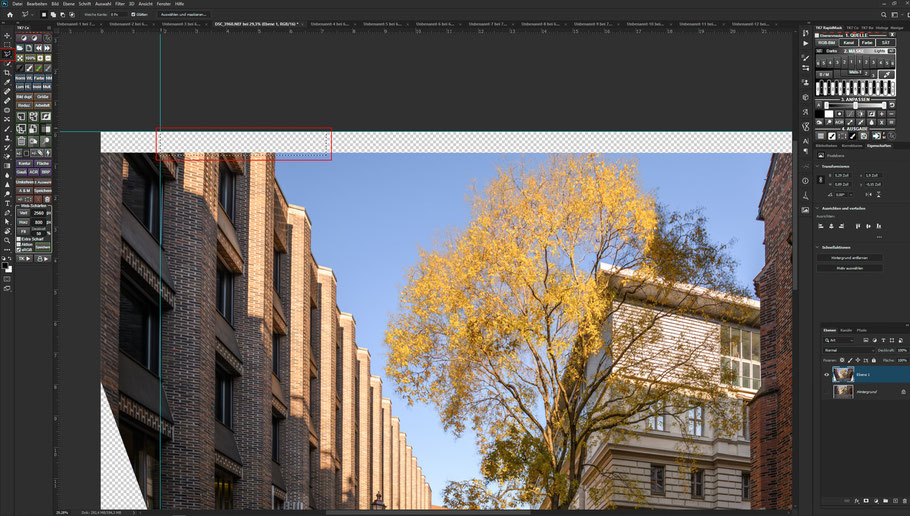The width and height of the screenshot is (910, 516).
Task: Open the layer filter type dropdown
Action: pos(839,340)
